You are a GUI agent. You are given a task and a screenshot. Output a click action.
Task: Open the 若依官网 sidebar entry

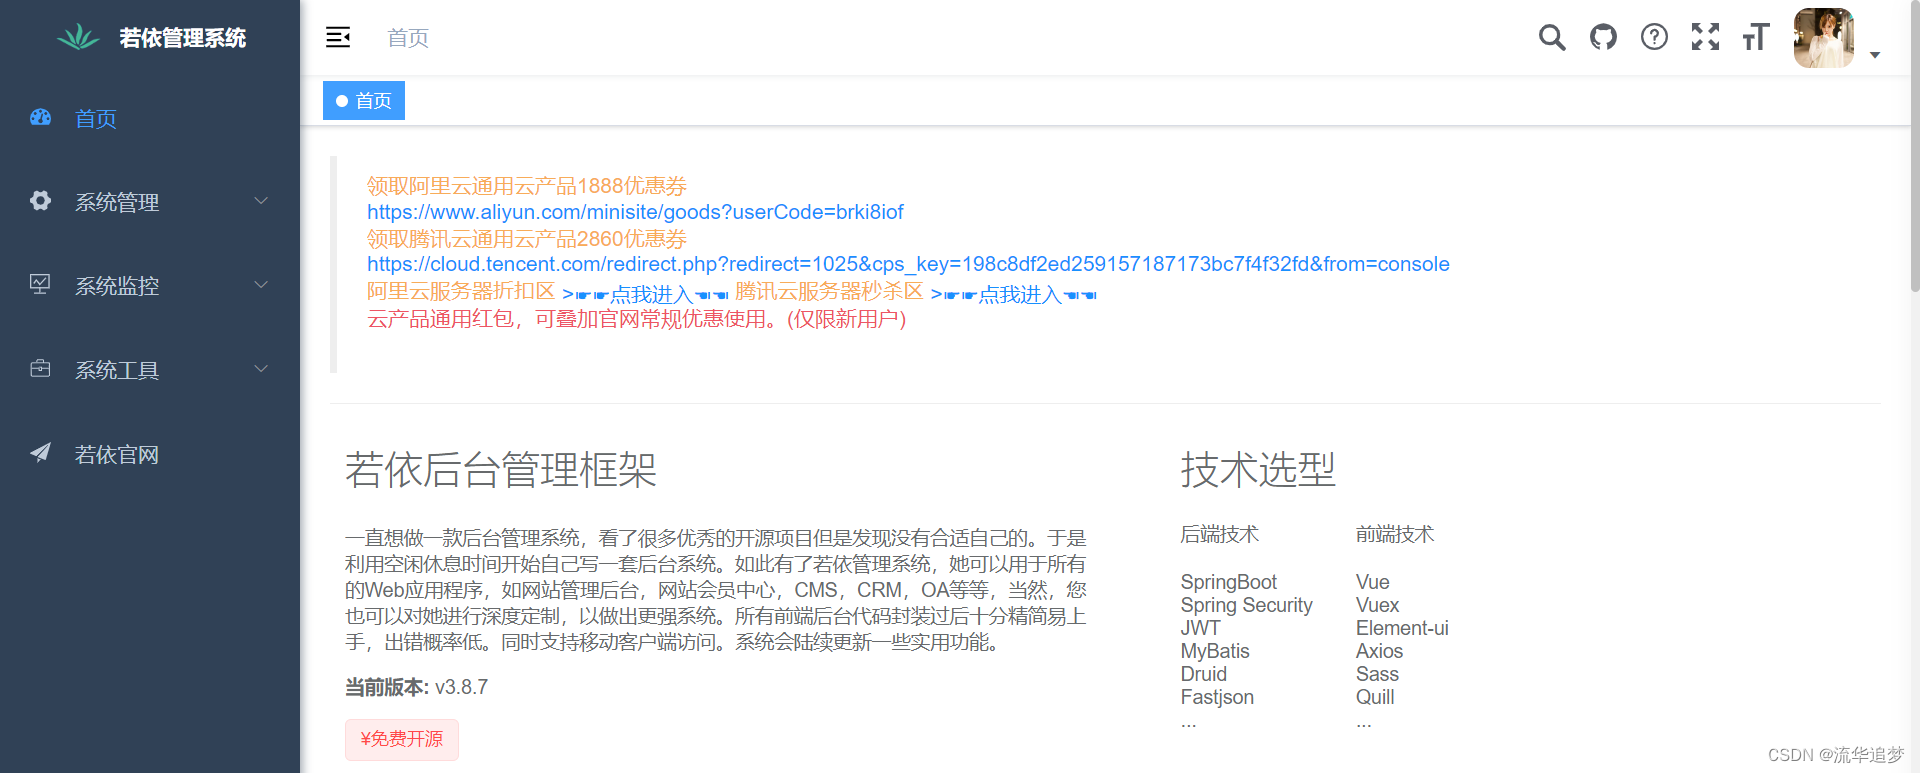pyautogui.click(x=150, y=454)
